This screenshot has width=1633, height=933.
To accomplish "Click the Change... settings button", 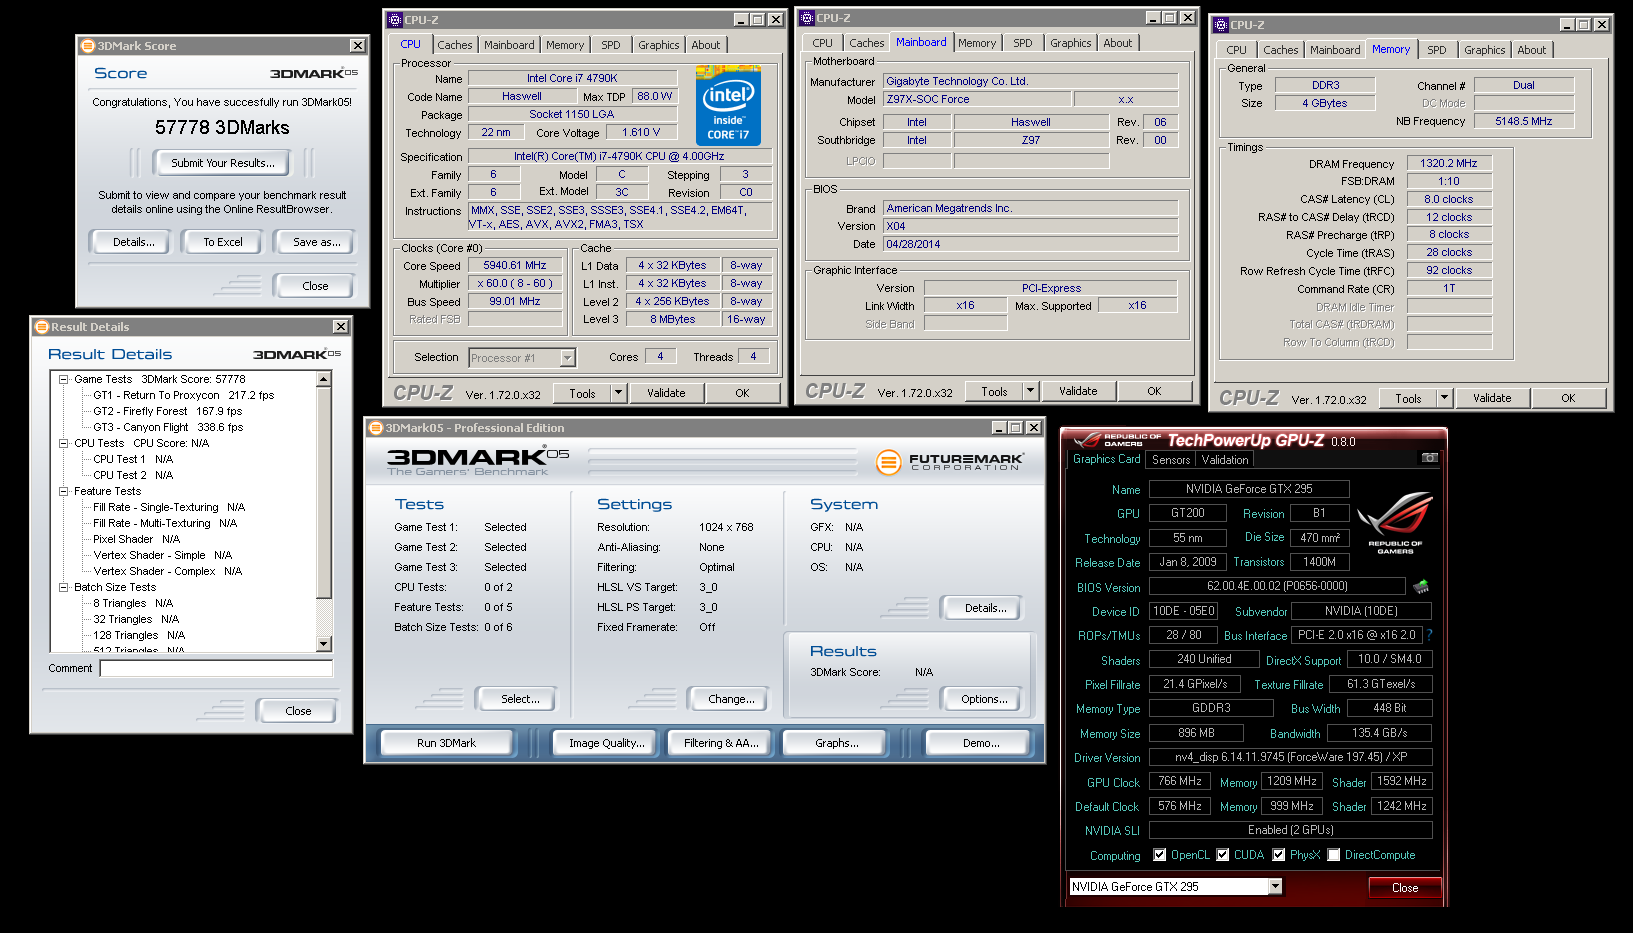I will pos(731,699).
